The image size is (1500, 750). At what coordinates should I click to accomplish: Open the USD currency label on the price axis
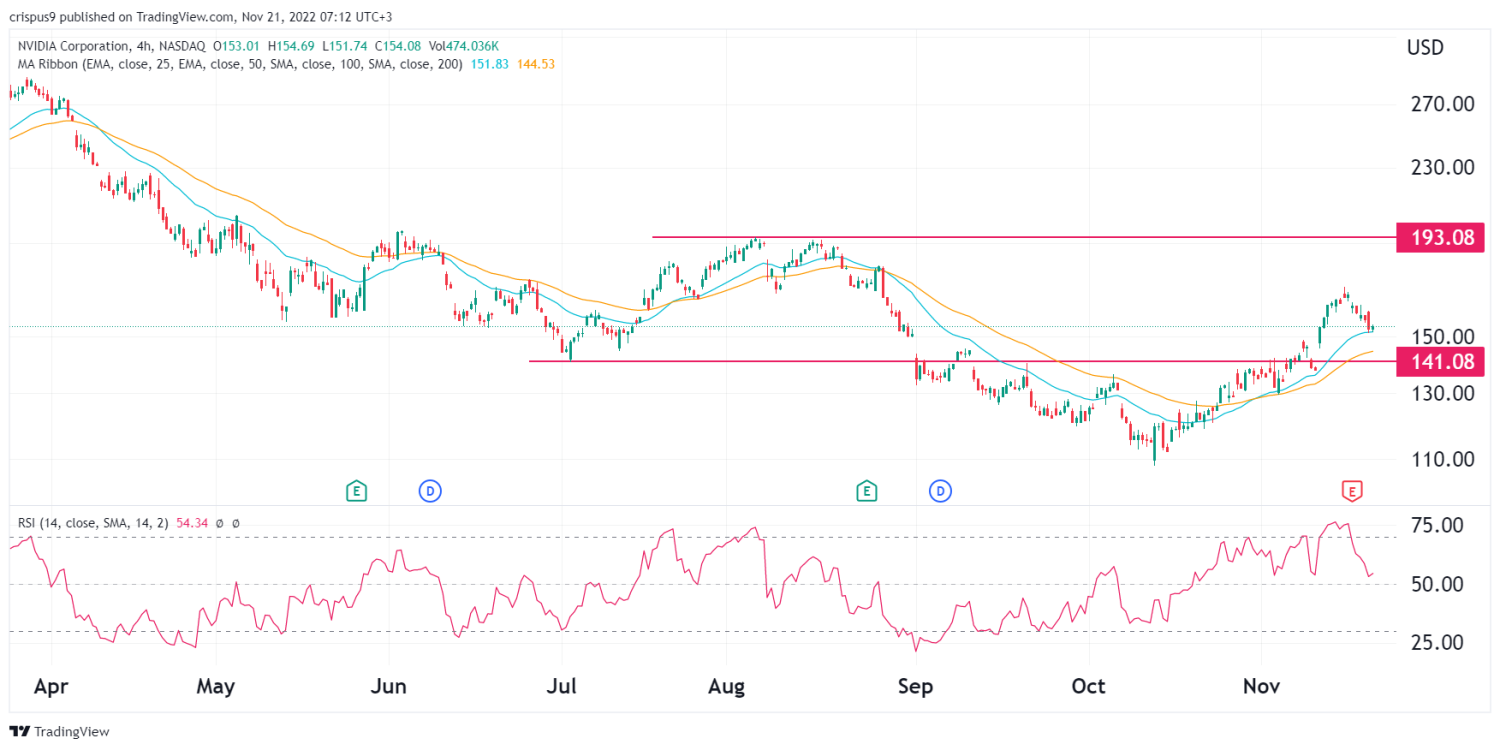(x=1427, y=46)
